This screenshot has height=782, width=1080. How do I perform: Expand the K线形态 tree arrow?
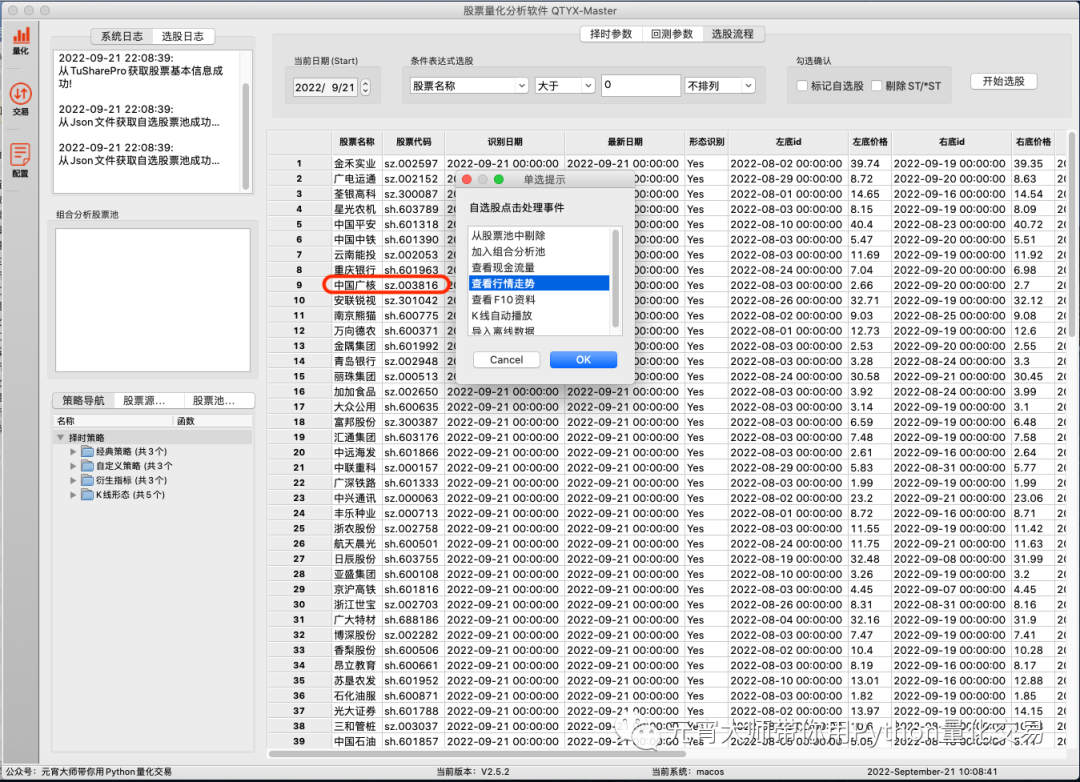pyautogui.click(x=73, y=495)
